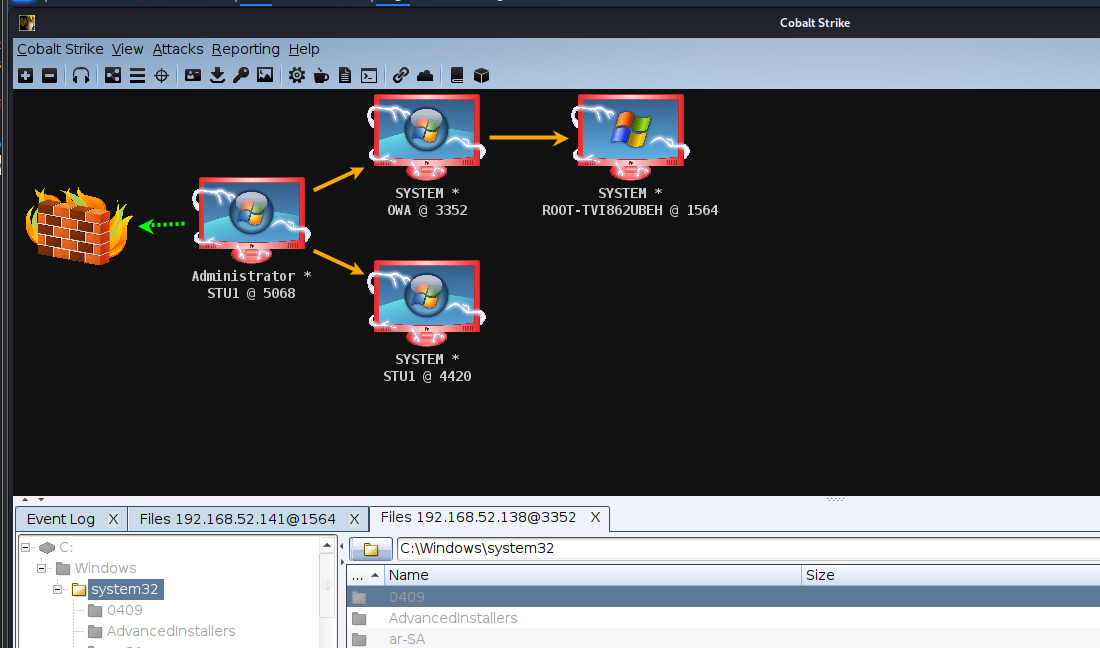
Task: Open the Cobalt Strike menu
Action: (60, 49)
